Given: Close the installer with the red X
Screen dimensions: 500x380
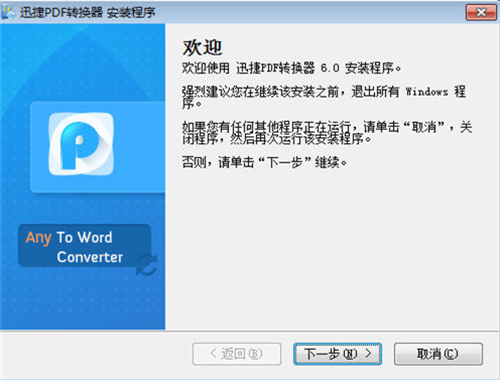Looking at the screenshot, I should (x=481, y=12).
